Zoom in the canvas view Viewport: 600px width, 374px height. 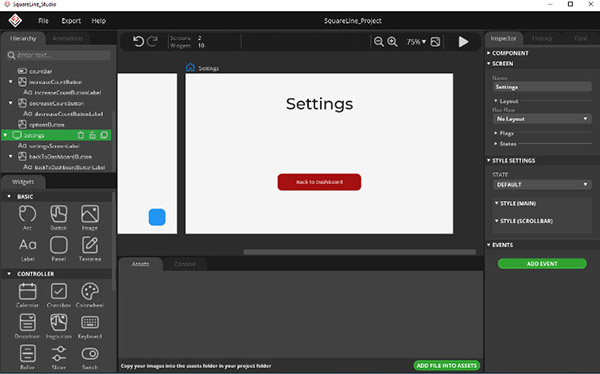392,42
